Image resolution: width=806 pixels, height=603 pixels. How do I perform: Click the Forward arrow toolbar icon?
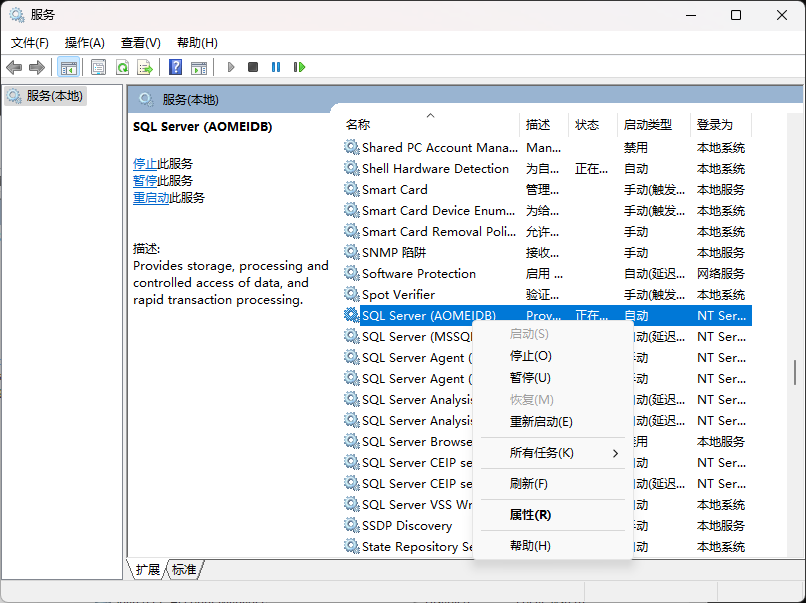[37, 67]
